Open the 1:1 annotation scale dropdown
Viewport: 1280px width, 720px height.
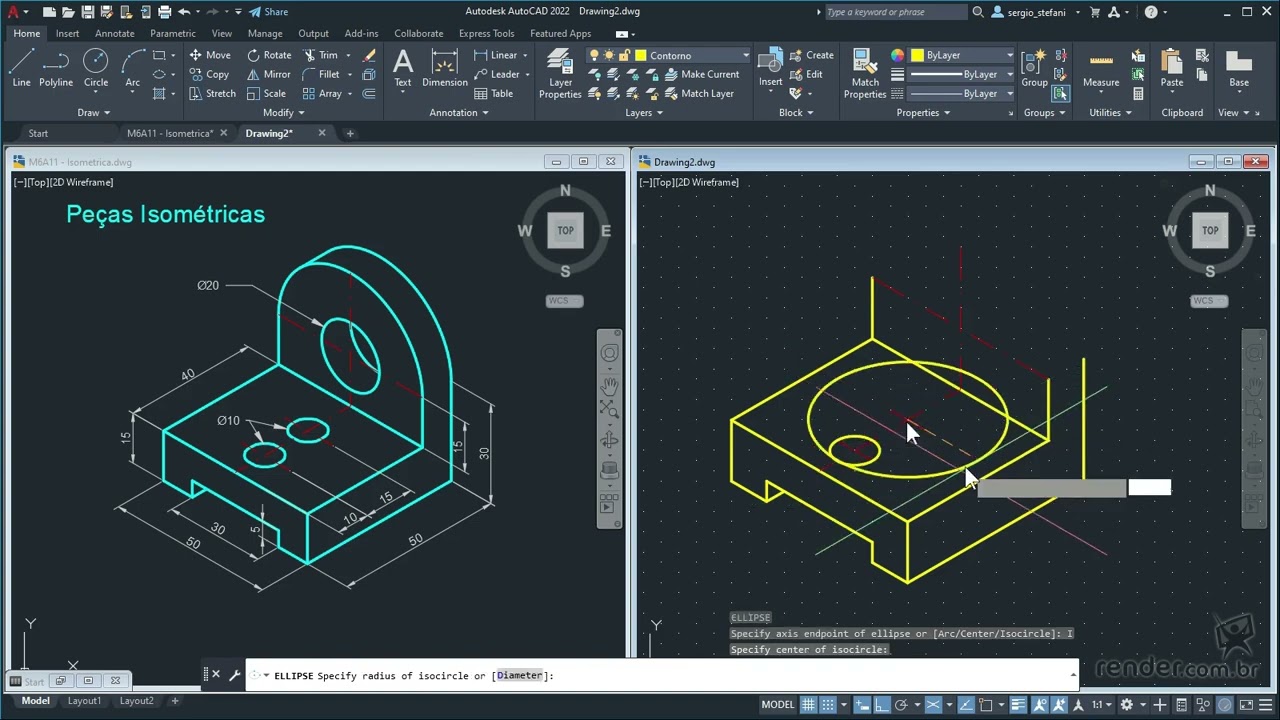tap(1103, 704)
